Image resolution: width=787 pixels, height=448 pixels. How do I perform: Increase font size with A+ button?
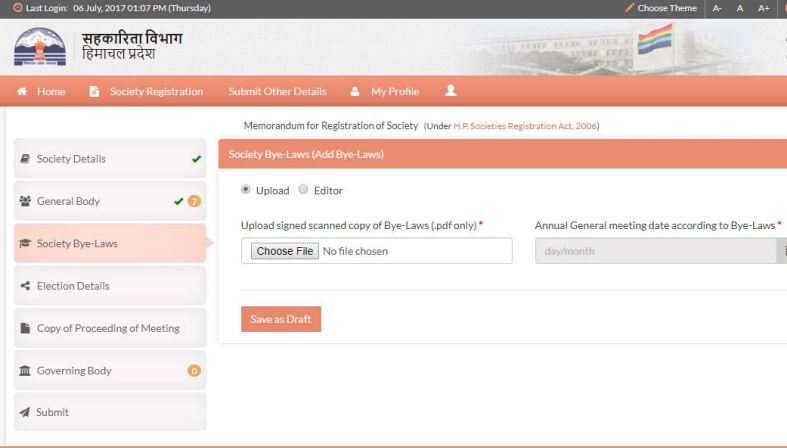pos(763,8)
